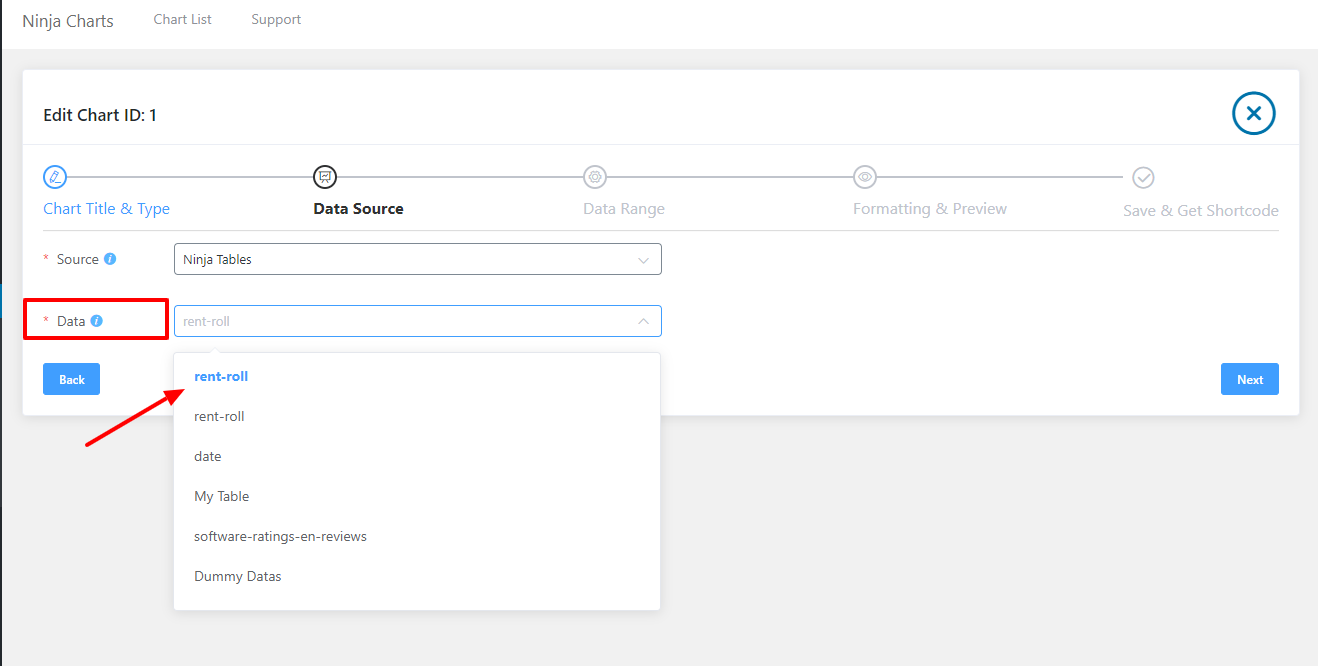The height and width of the screenshot is (666, 1318).
Task: Select the highlighted rent-roll option
Action: (220, 375)
